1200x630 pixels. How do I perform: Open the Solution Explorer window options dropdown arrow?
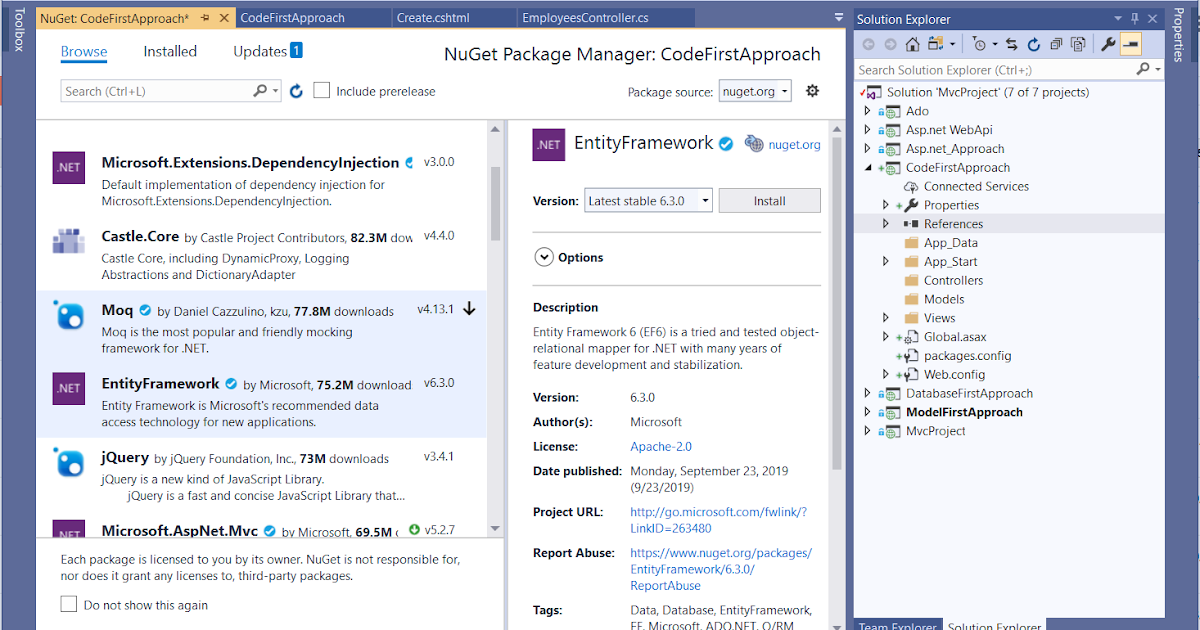1118,19
